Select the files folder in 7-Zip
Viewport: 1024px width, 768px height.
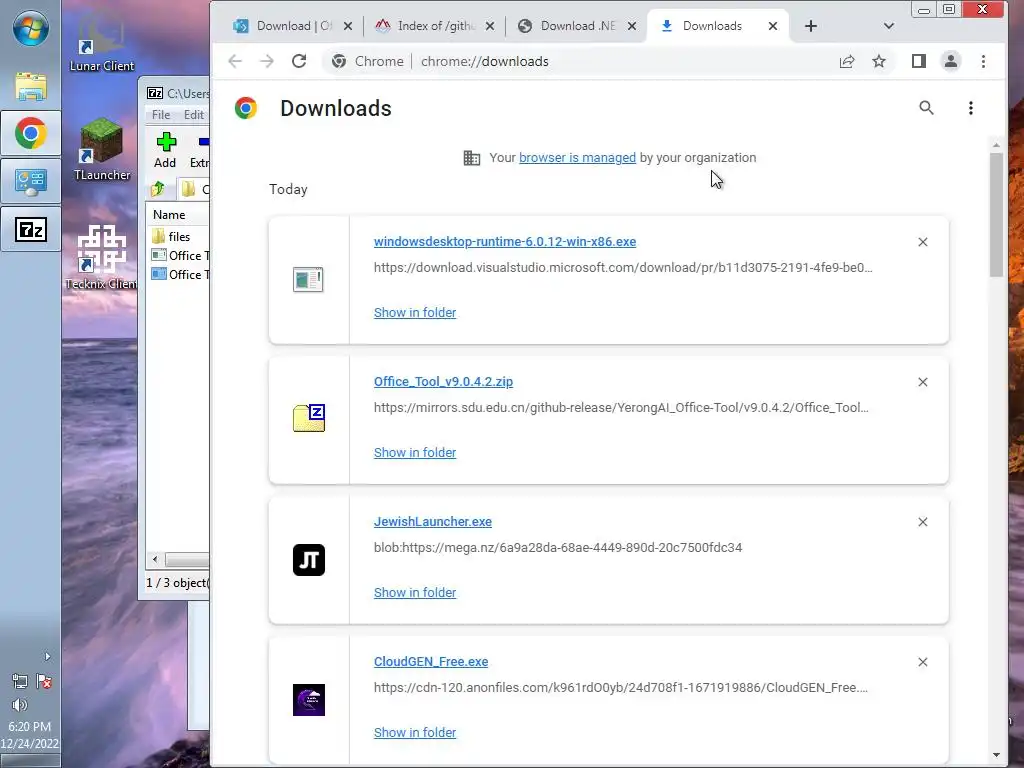pos(177,236)
